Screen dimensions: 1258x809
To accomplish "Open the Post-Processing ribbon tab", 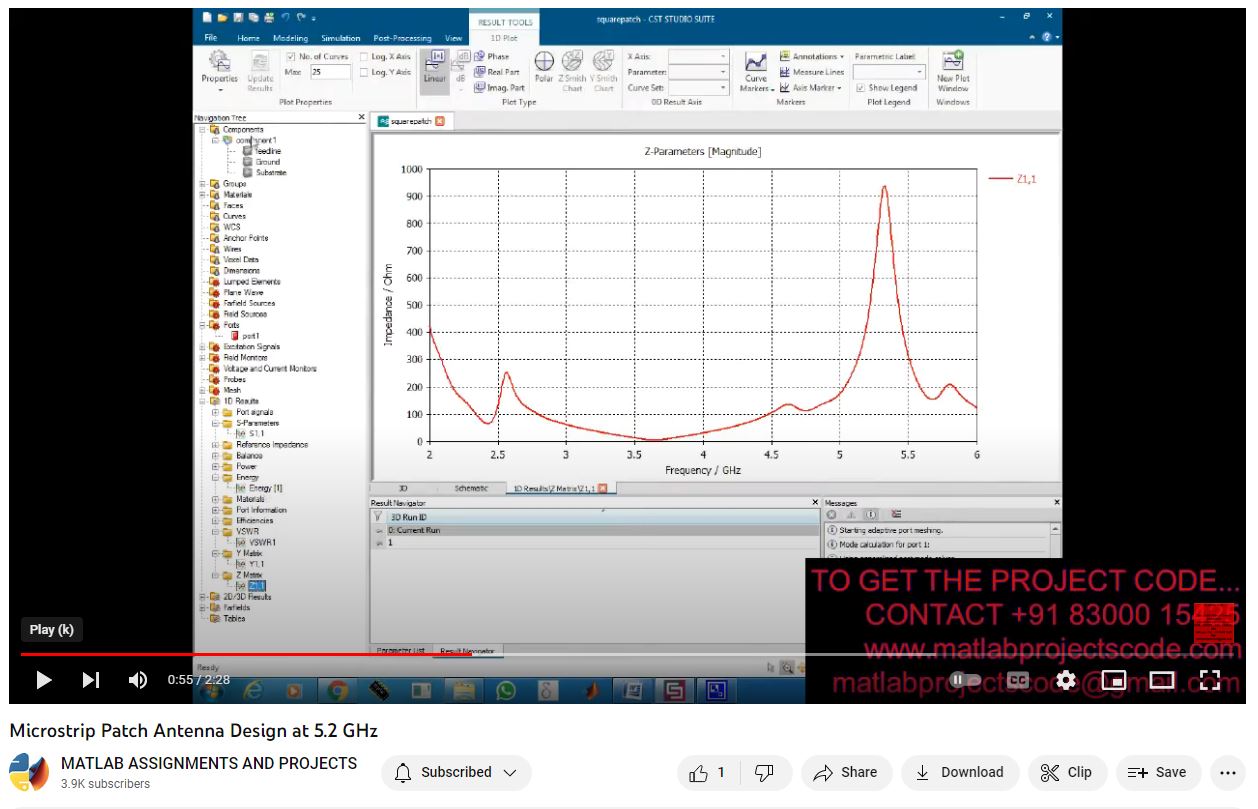I will click(402, 38).
